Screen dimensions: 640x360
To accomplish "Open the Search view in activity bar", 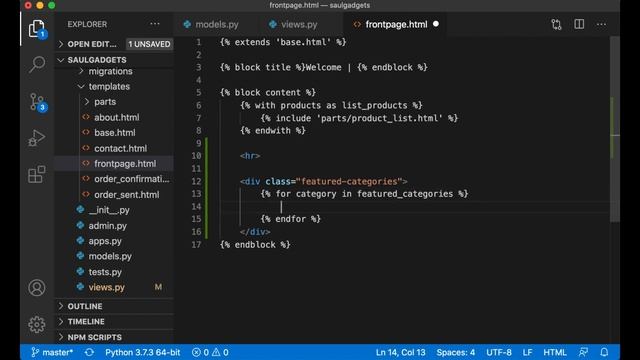I will coord(37,64).
